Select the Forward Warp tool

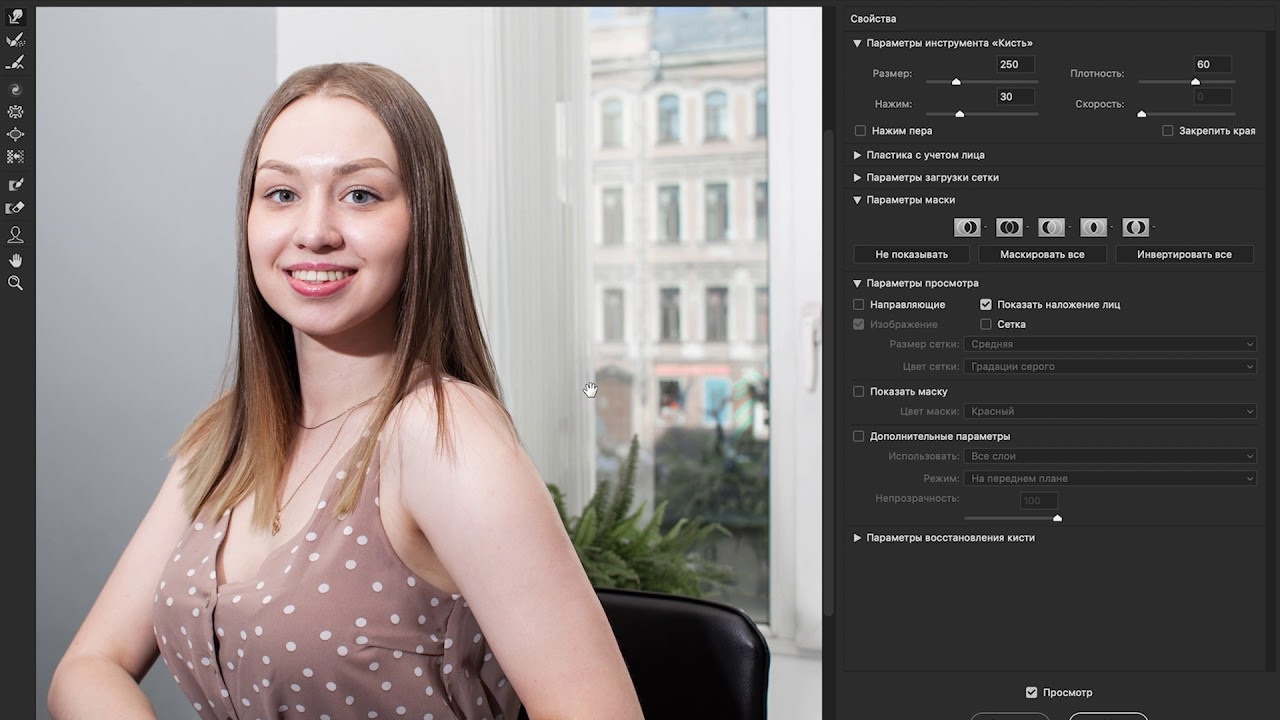point(15,17)
